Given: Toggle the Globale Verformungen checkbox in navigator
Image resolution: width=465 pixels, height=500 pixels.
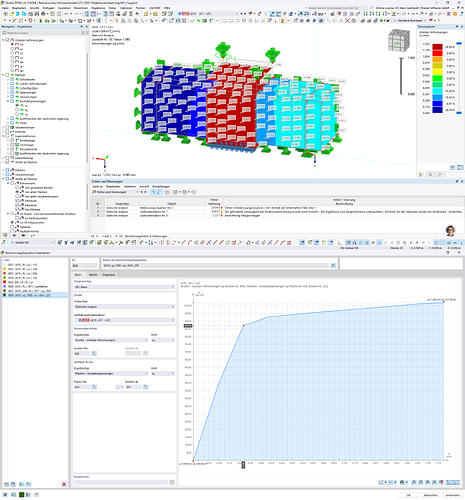Looking at the screenshot, I should pyautogui.click(x=7, y=40).
